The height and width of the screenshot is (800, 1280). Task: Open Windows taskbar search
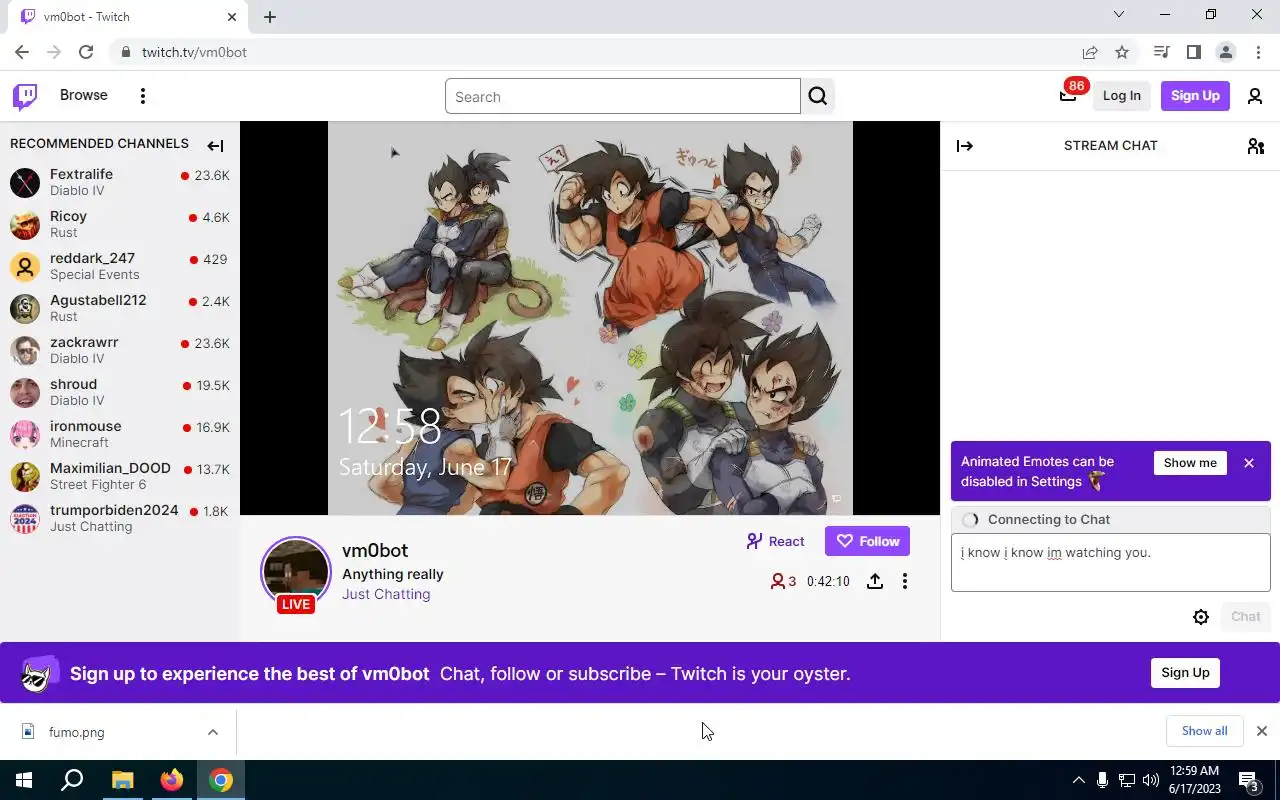click(72, 780)
